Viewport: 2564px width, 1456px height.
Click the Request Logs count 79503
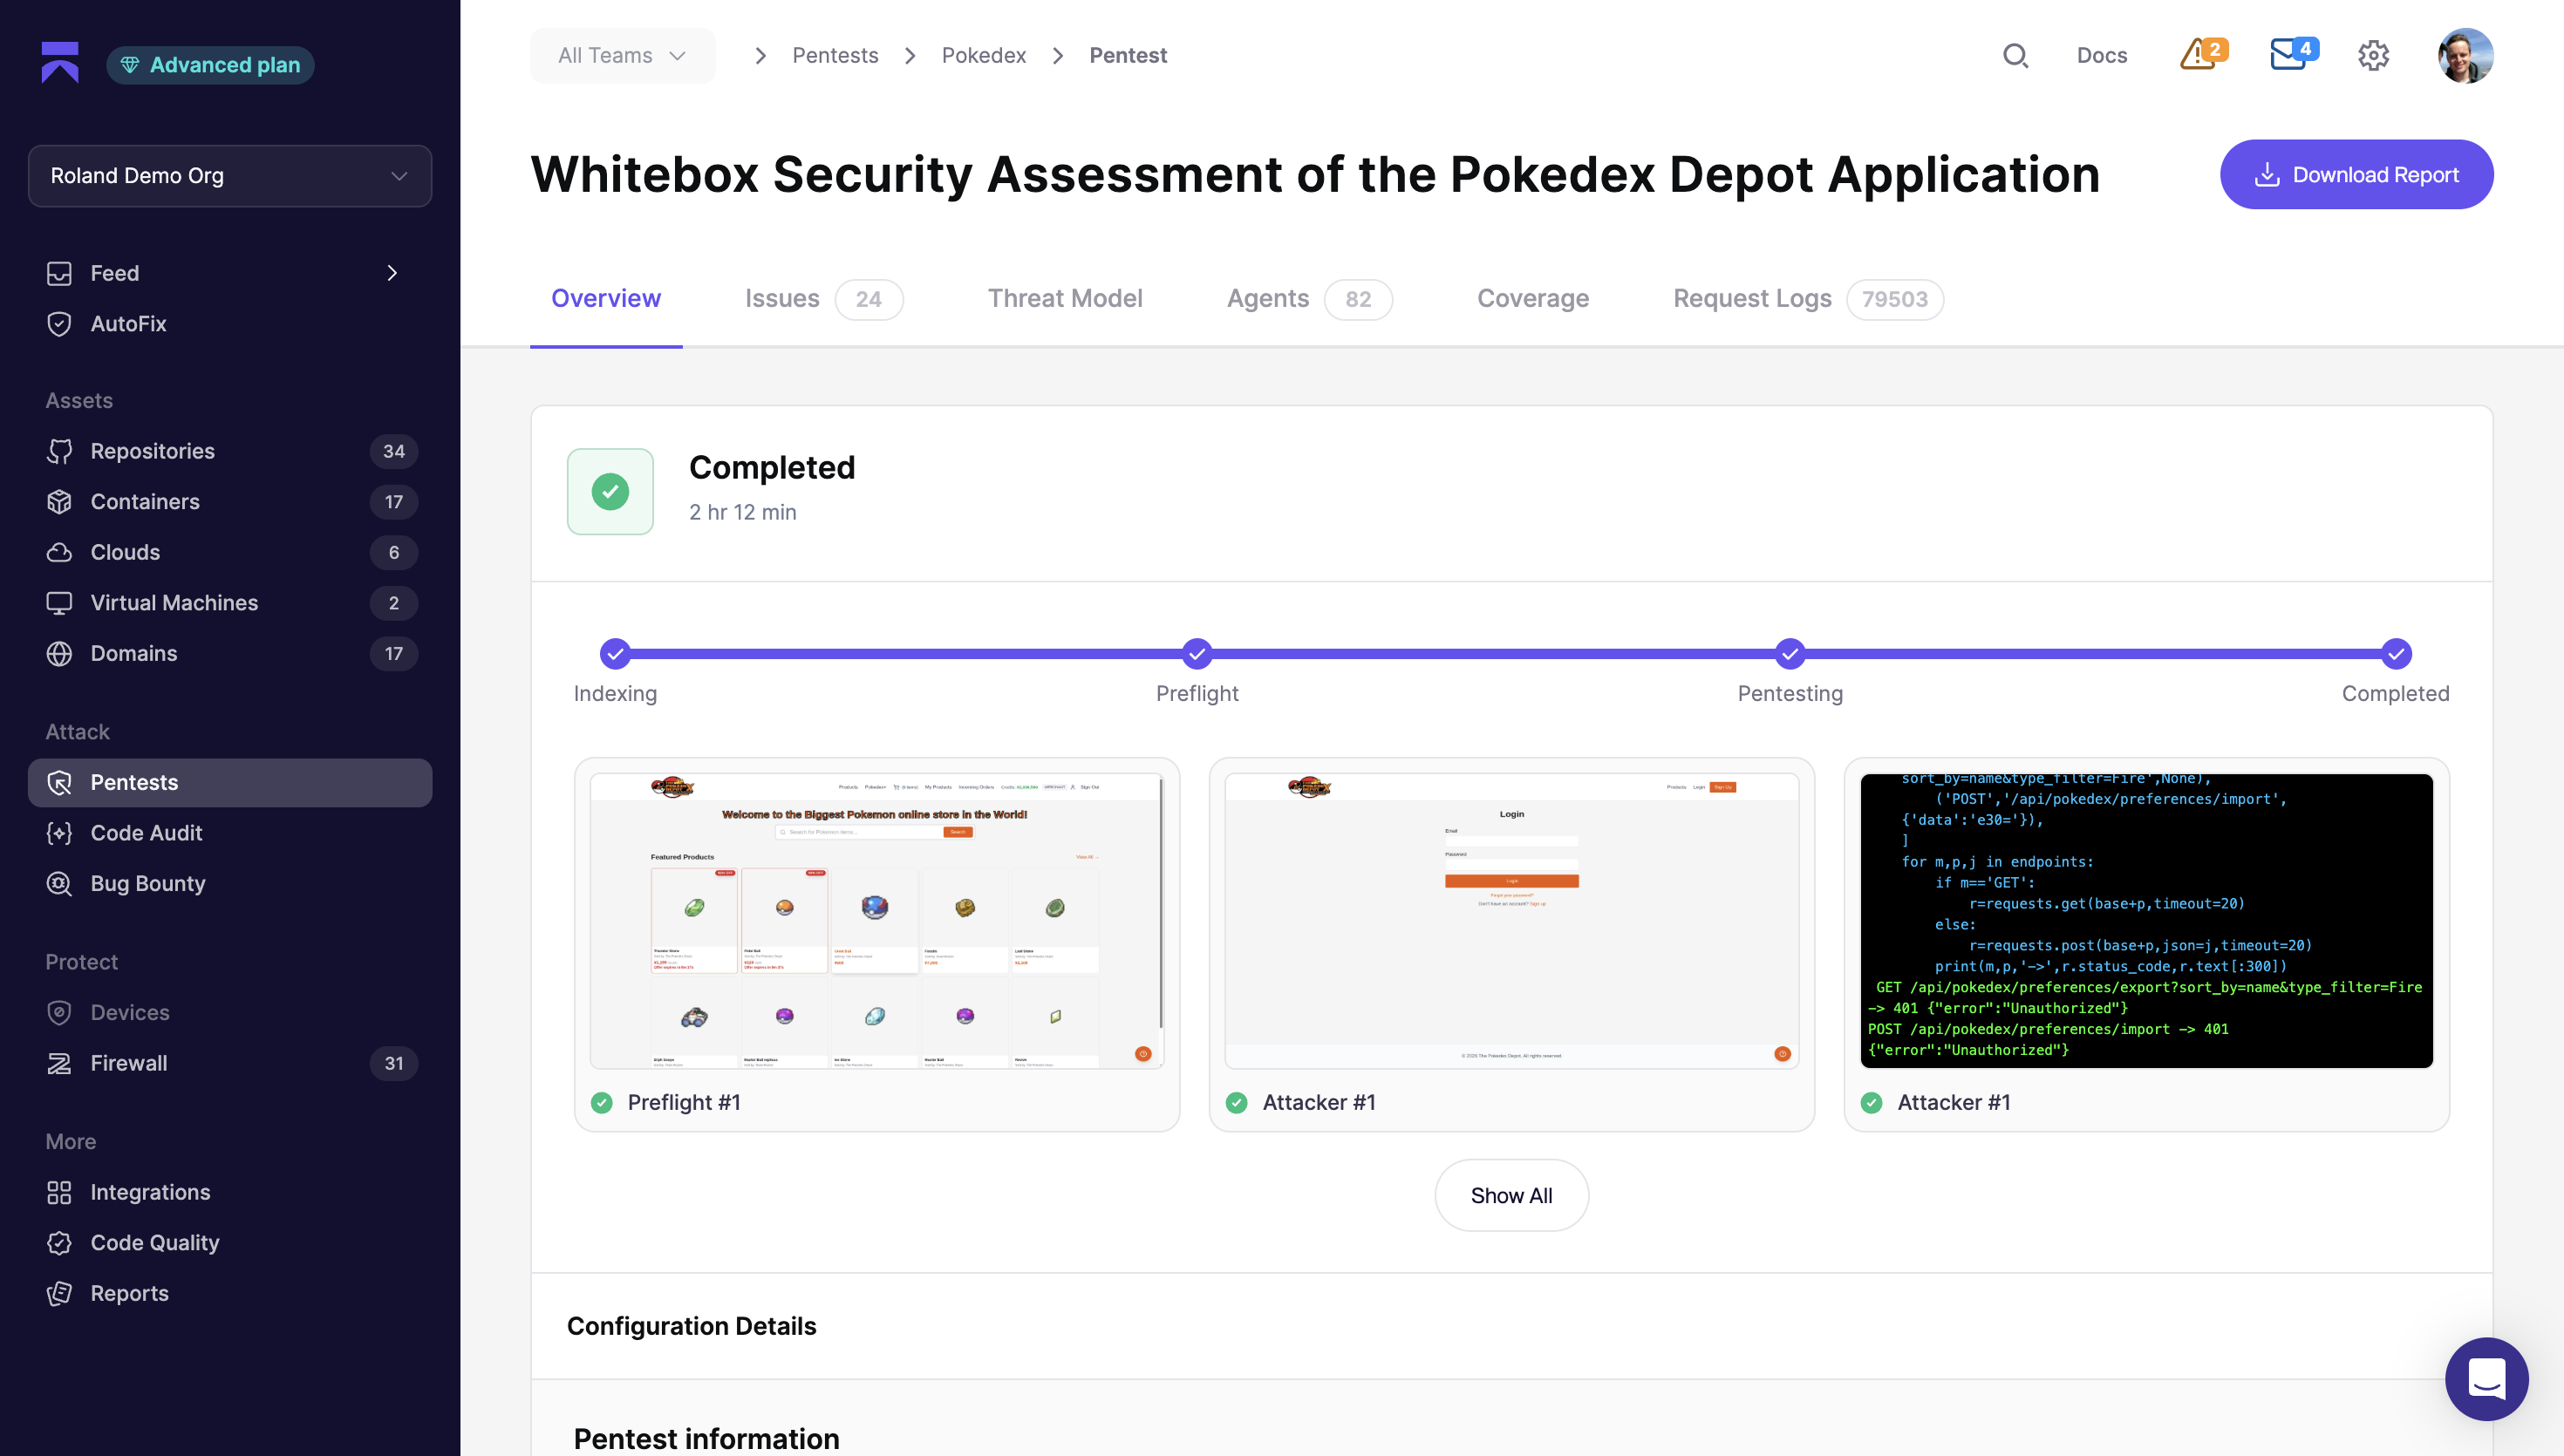pos(1894,299)
